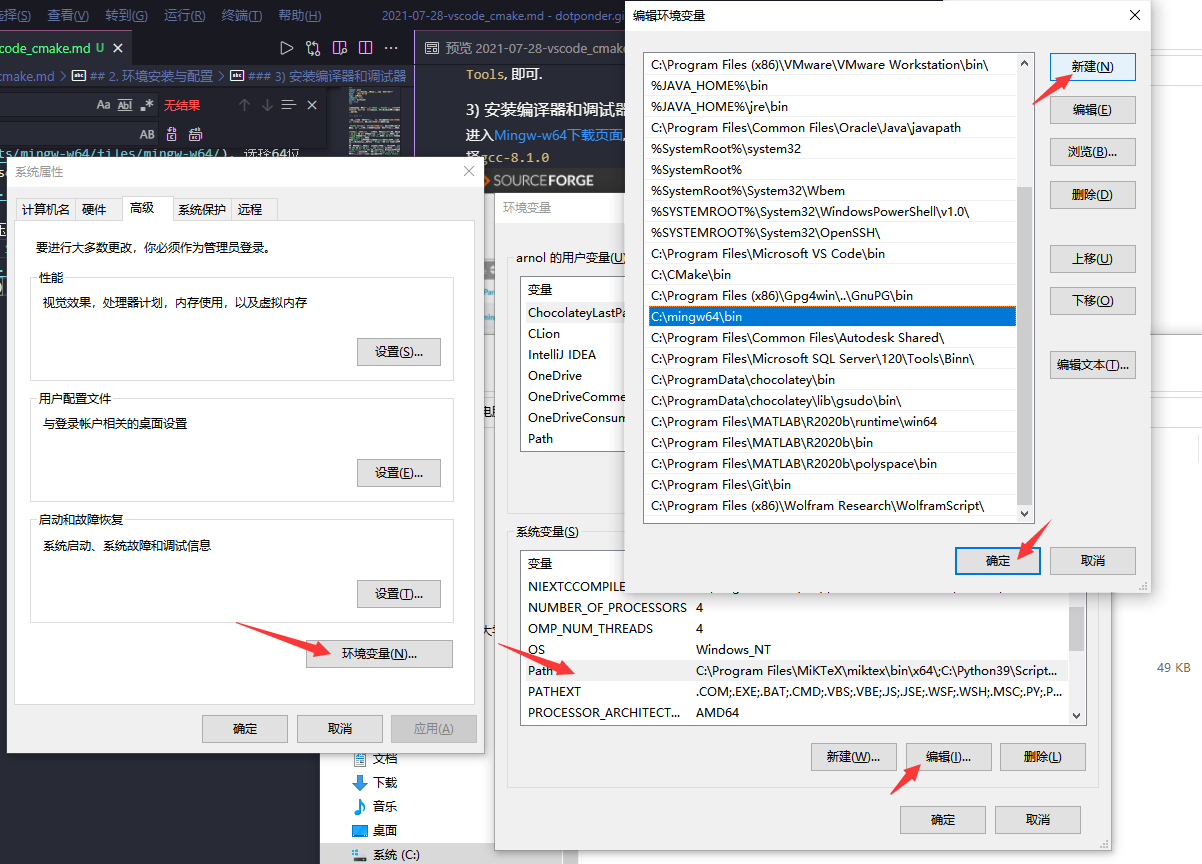
Task: Click 环境变量(N)... button
Action: click(x=379, y=654)
